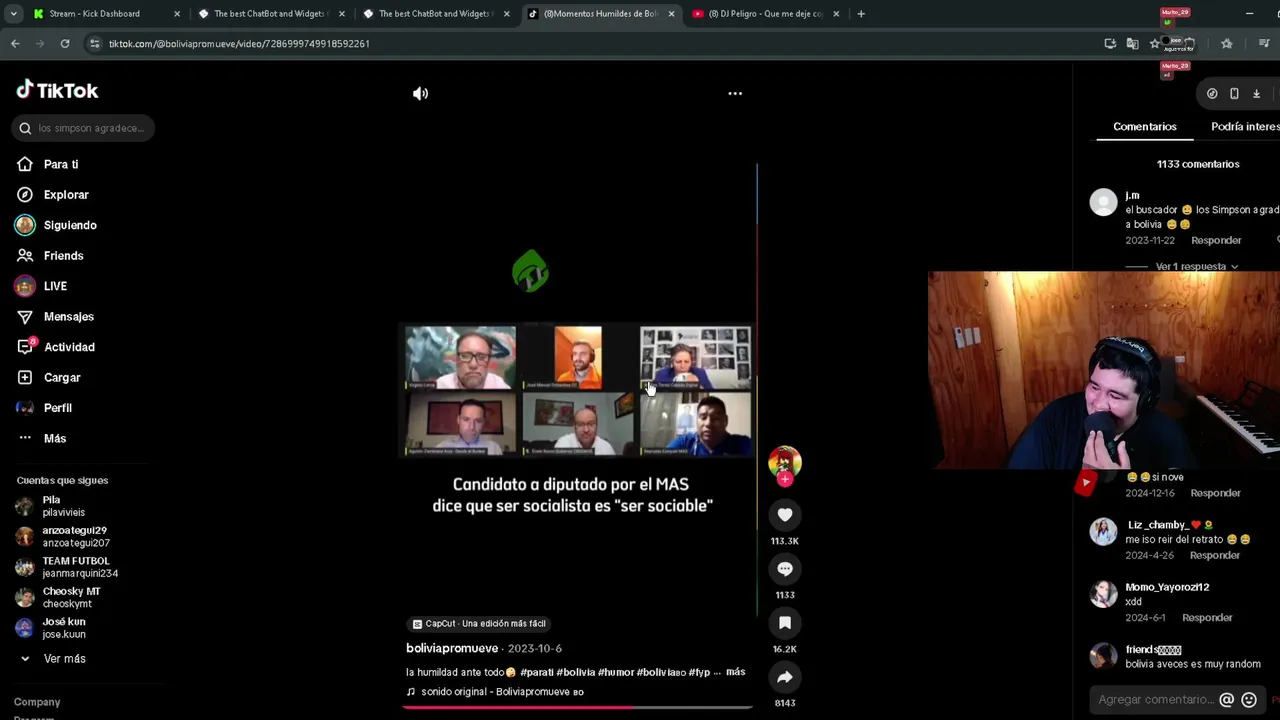Open Para ti feed
The image size is (1280, 720).
[x=60, y=164]
